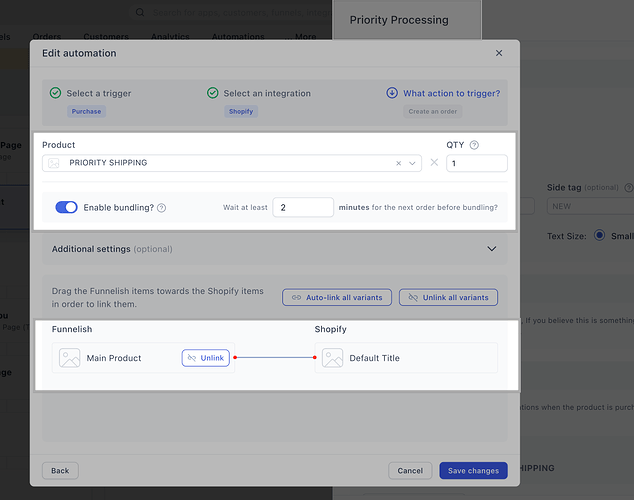This screenshot has height=500, width=634.
Task: Click the Select a trigger green checkmark
Action: (x=55, y=93)
